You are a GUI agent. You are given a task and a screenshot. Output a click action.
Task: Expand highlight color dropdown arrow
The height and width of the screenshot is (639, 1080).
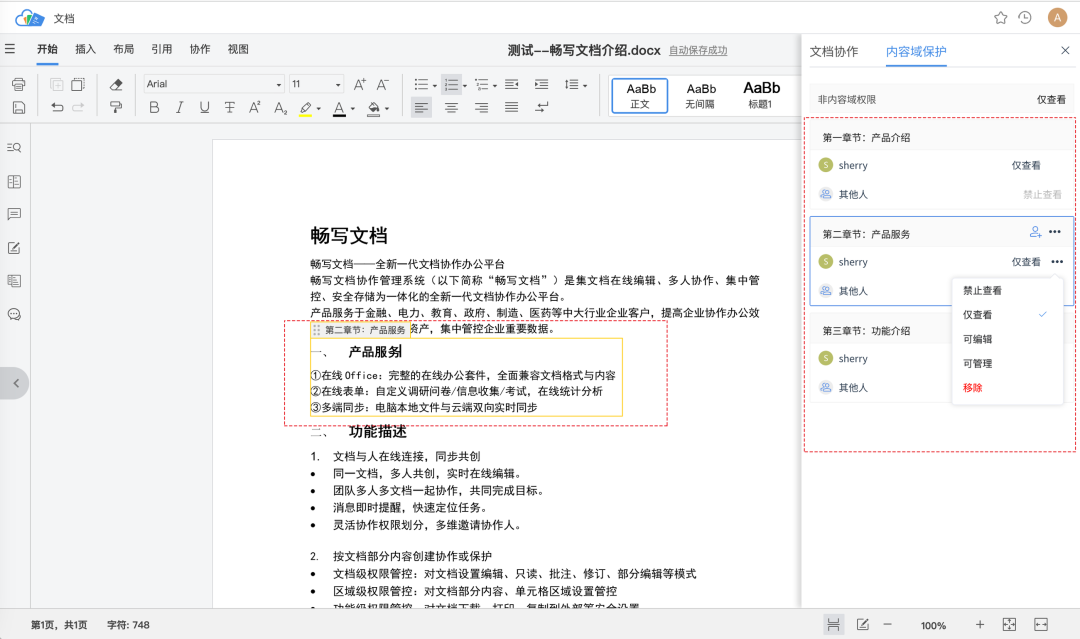click(x=318, y=109)
